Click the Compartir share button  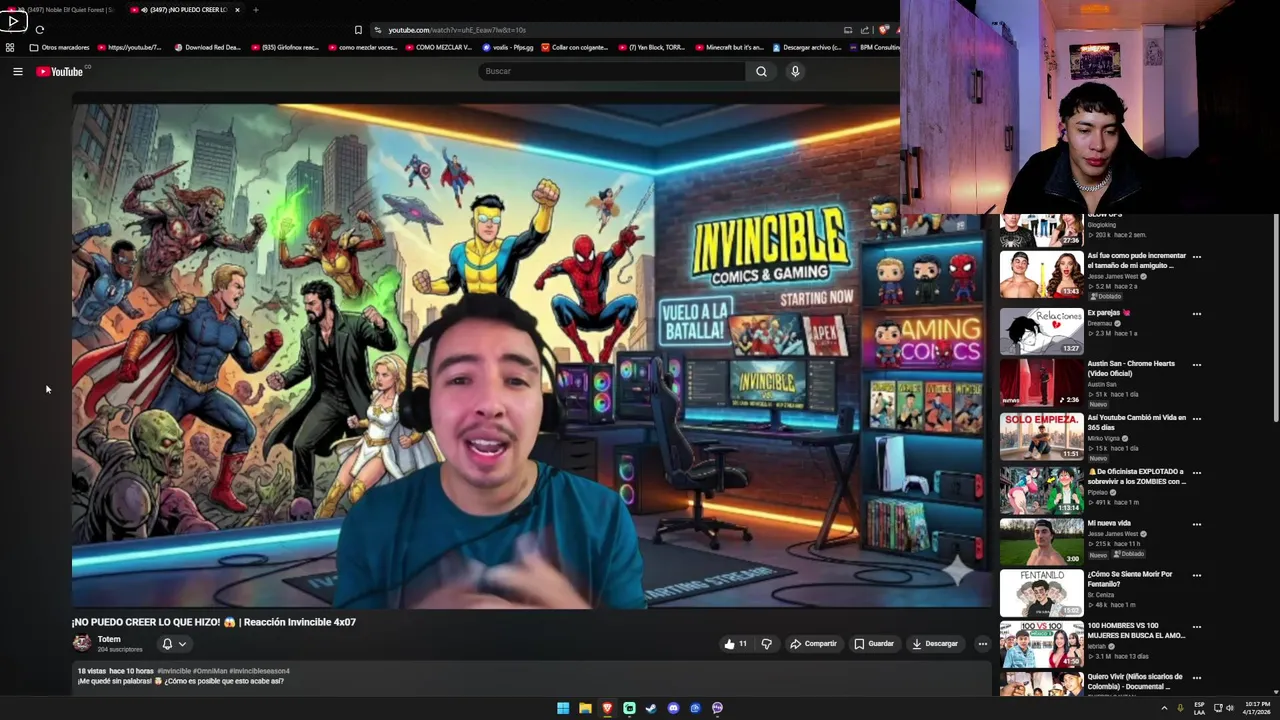pyautogui.click(x=813, y=644)
